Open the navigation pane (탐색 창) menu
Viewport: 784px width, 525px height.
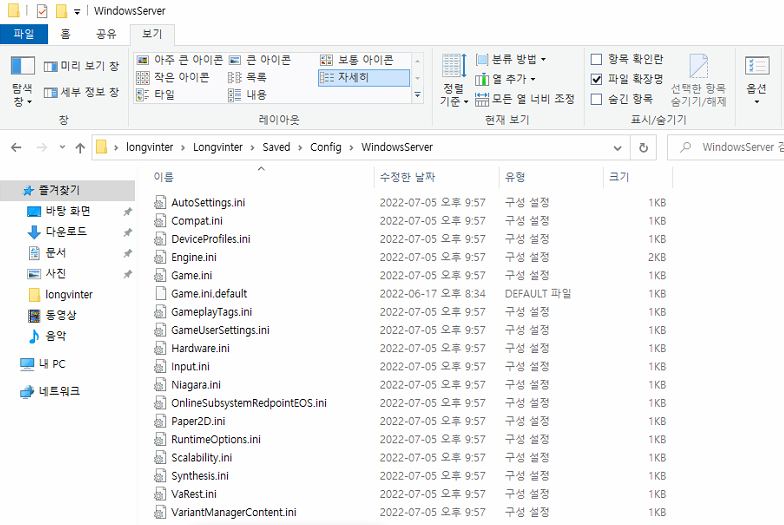click(x=22, y=81)
